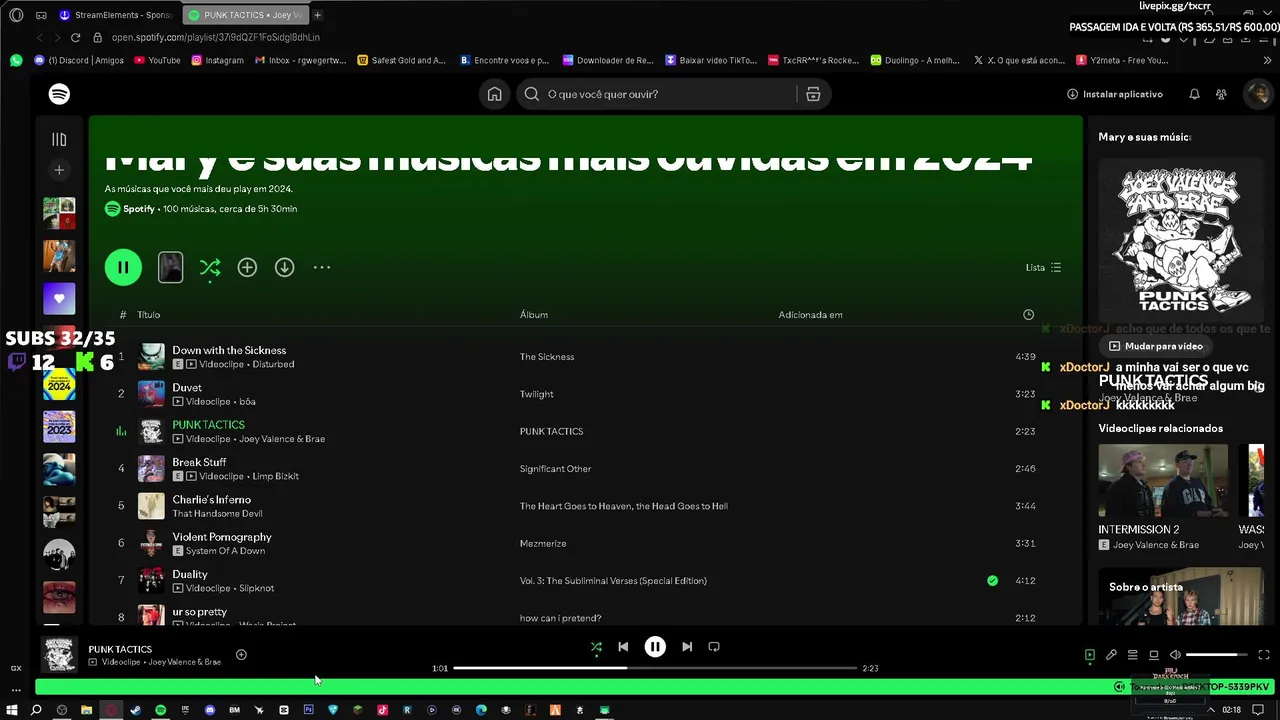Skip to the previous track
The image size is (1280, 720).
coord(623,647)
